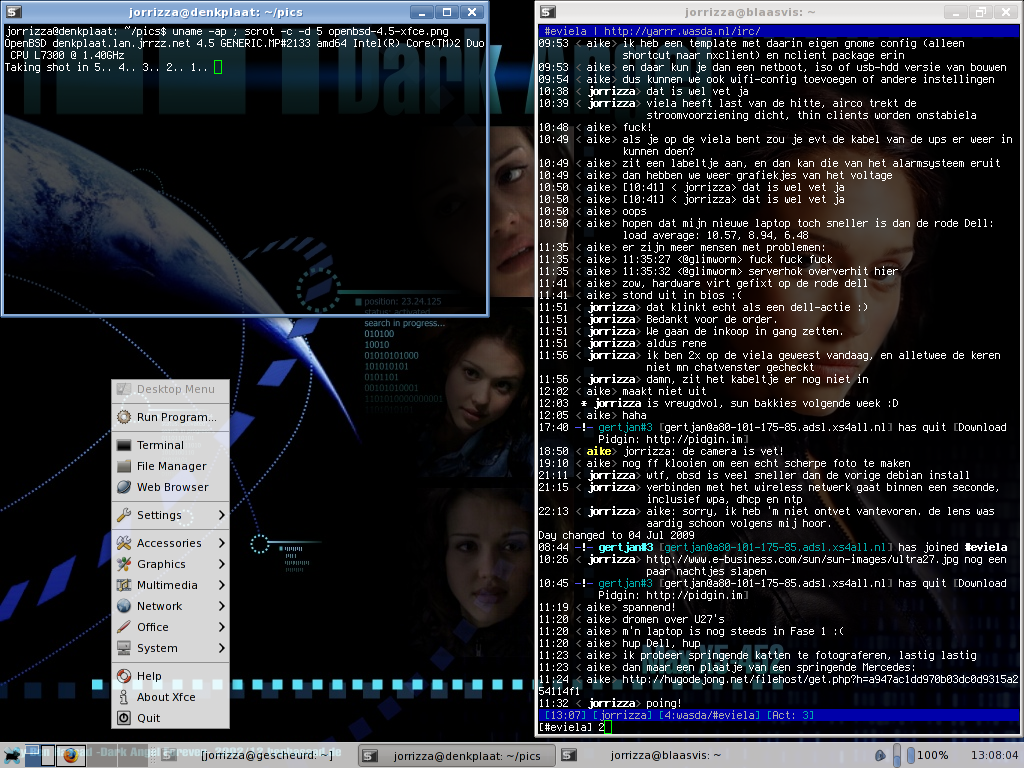Viewport: 1024px width, 768px height.
Task: Open the window menu icon of the denkplaat terminal
Action: pos(13,12)
